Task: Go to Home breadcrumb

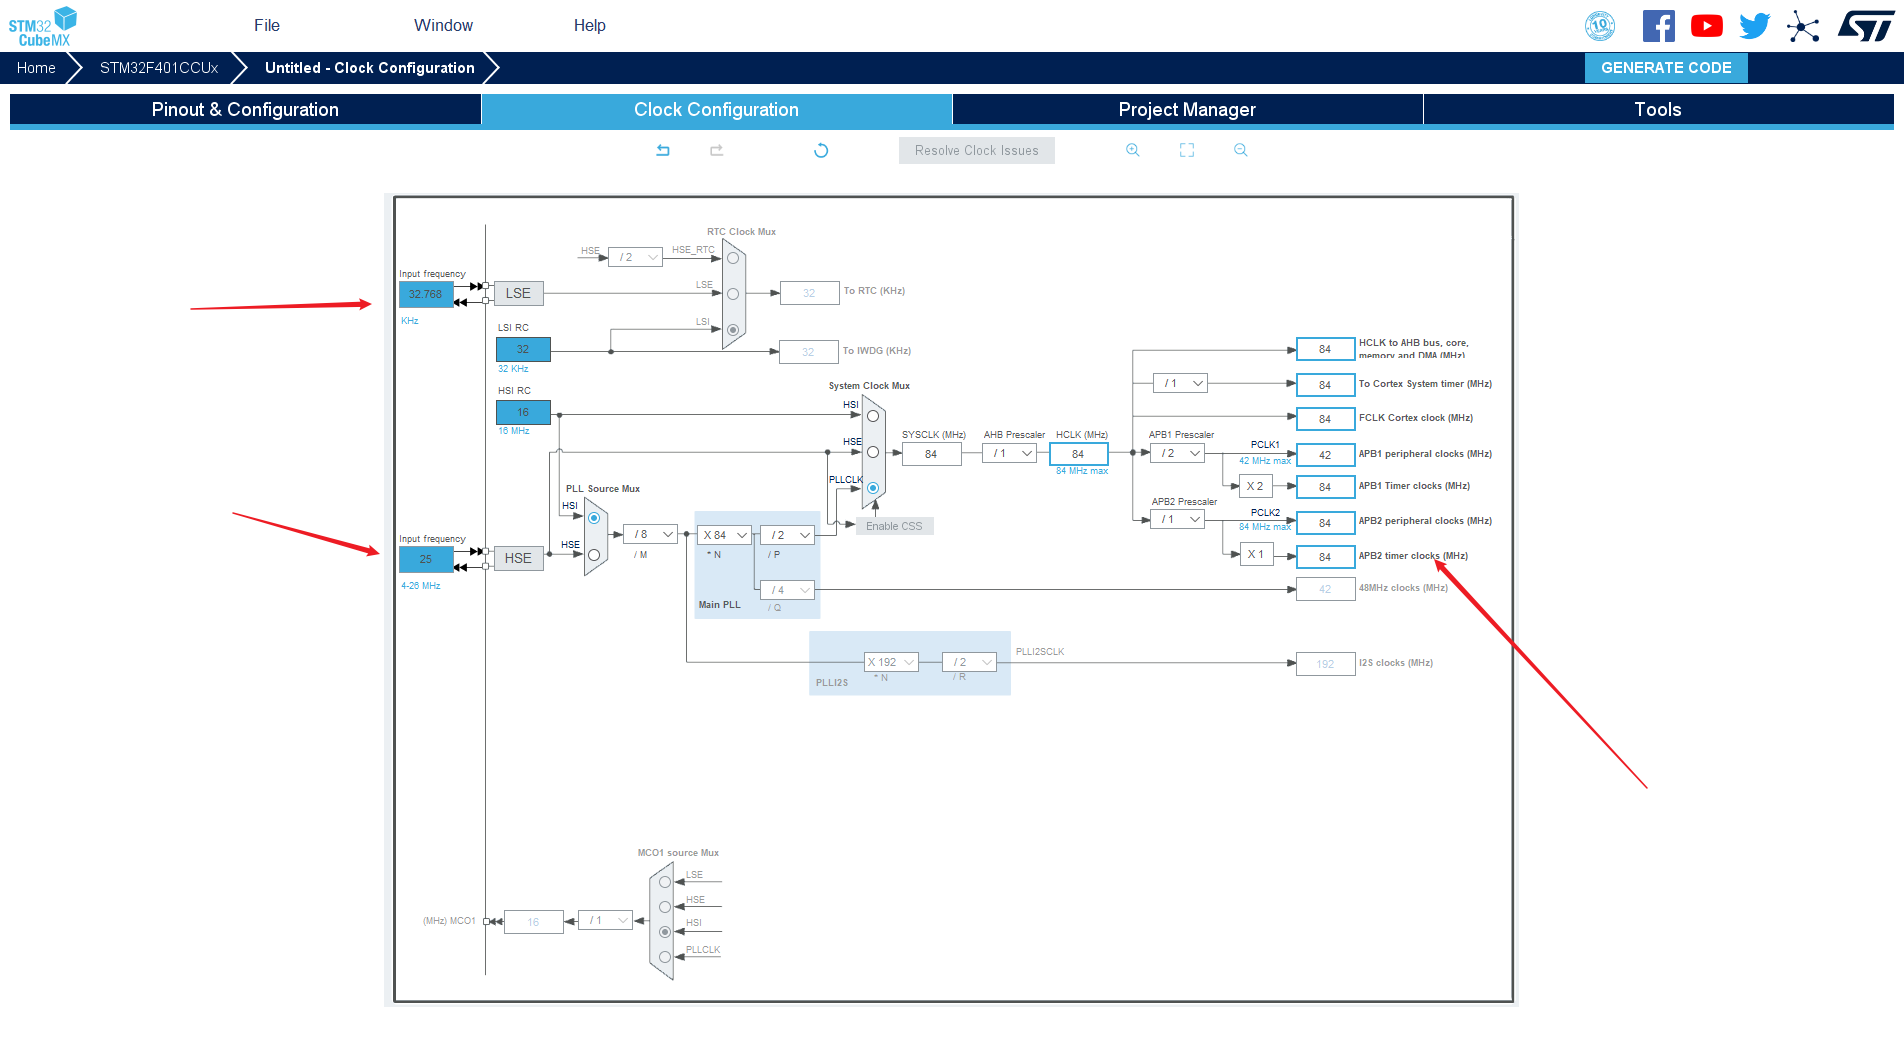Action: (36, 68)
